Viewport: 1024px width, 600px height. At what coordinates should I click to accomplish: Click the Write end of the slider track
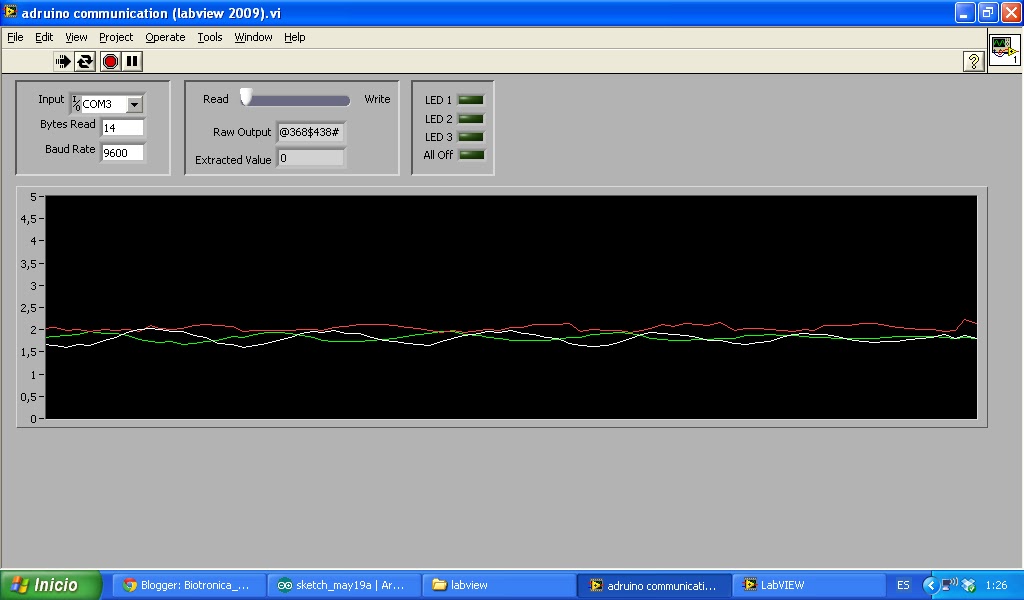345,101
